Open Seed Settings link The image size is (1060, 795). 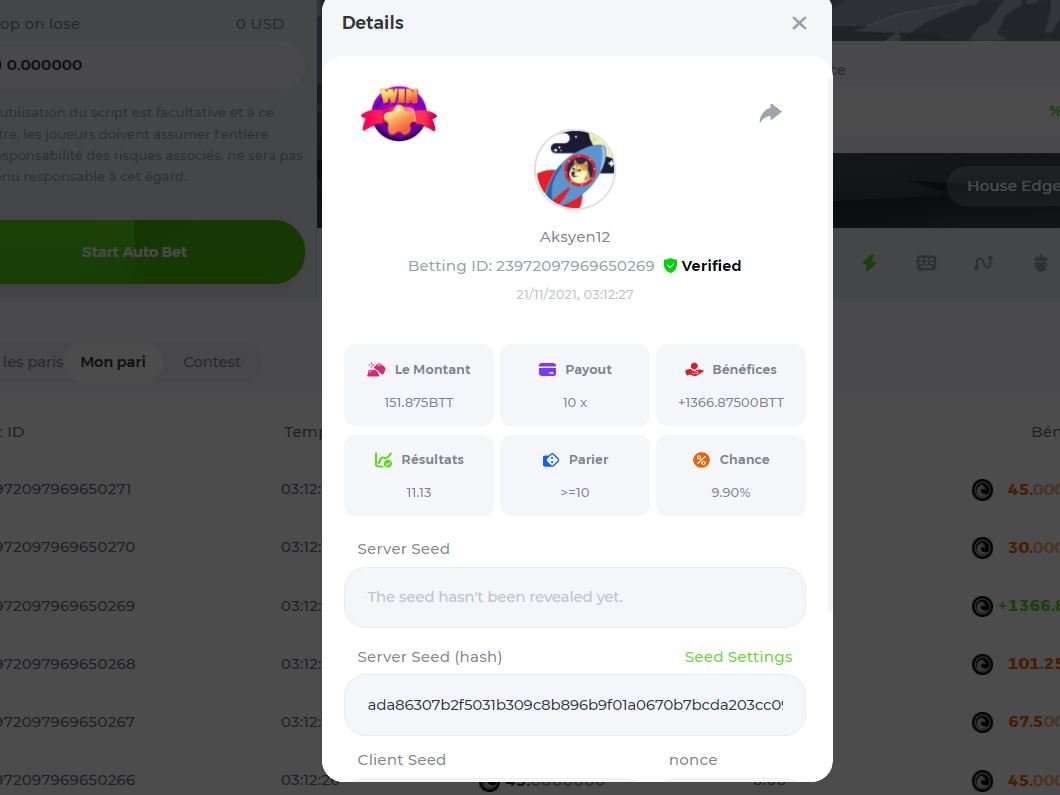(x=738, y=657)
